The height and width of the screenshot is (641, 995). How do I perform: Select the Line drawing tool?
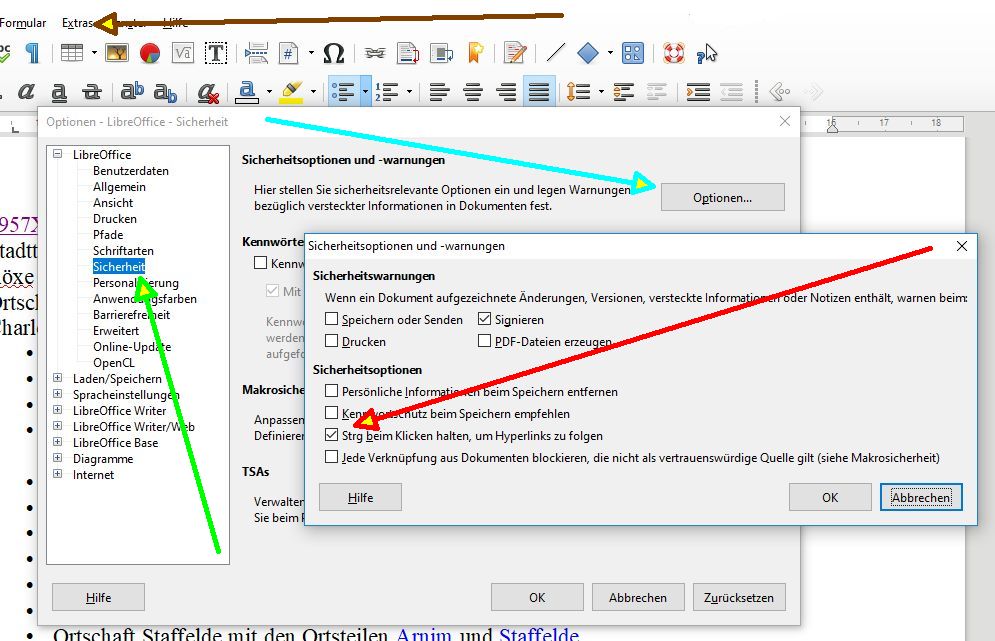[x=556, y=53]
